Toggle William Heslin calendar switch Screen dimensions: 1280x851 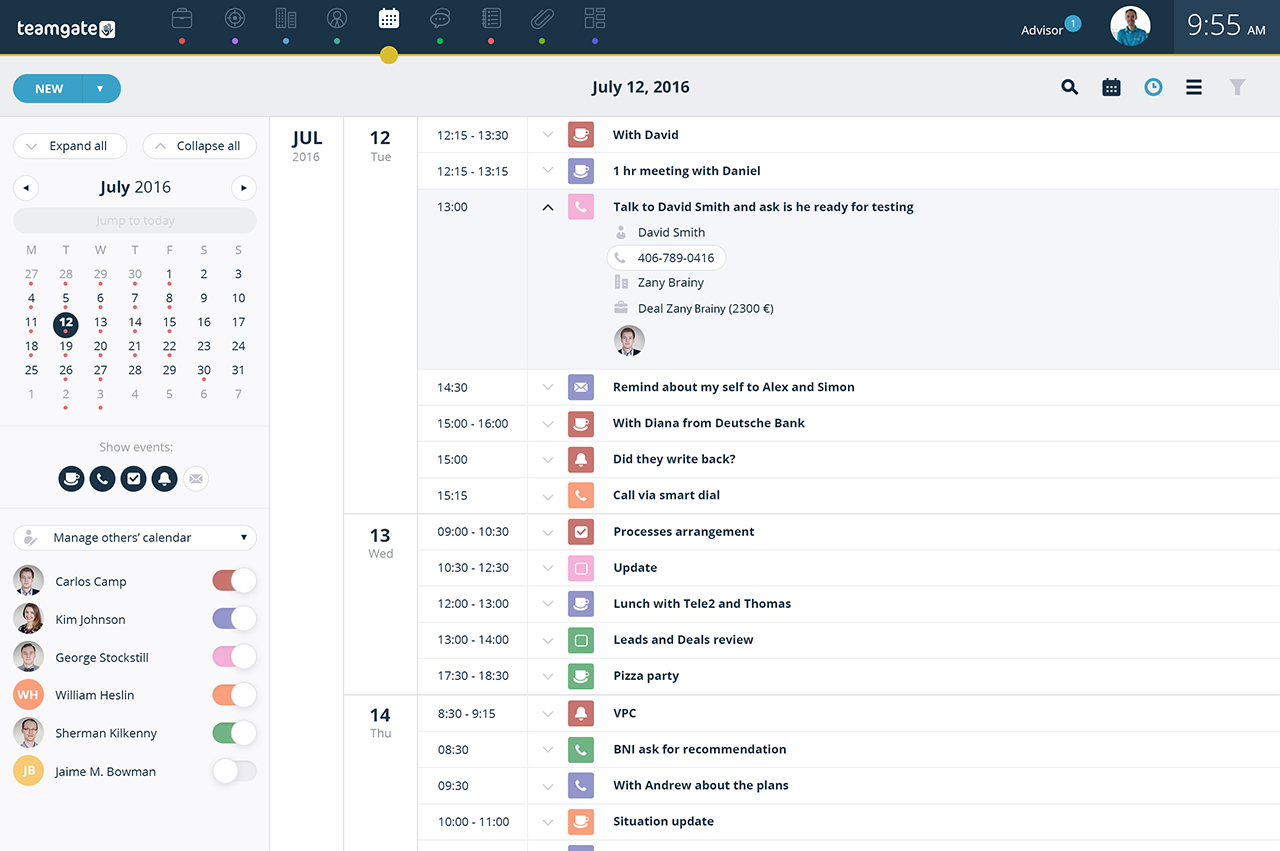(x=234, y=695)
